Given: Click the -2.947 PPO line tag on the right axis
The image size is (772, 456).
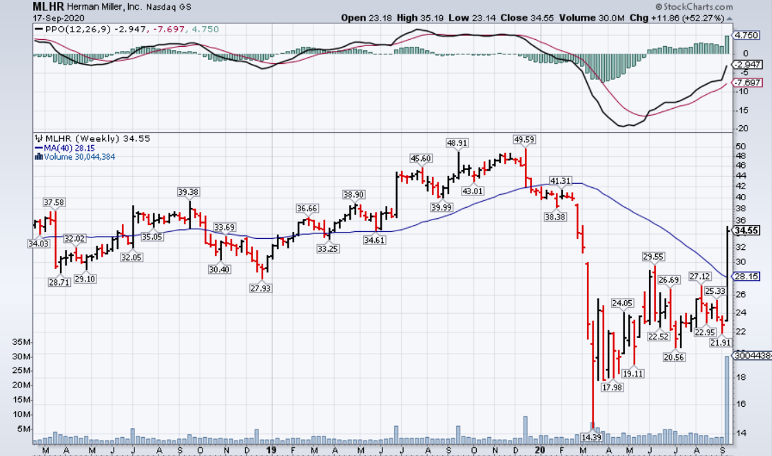Looking at the screenshot, I should point(747,65).
